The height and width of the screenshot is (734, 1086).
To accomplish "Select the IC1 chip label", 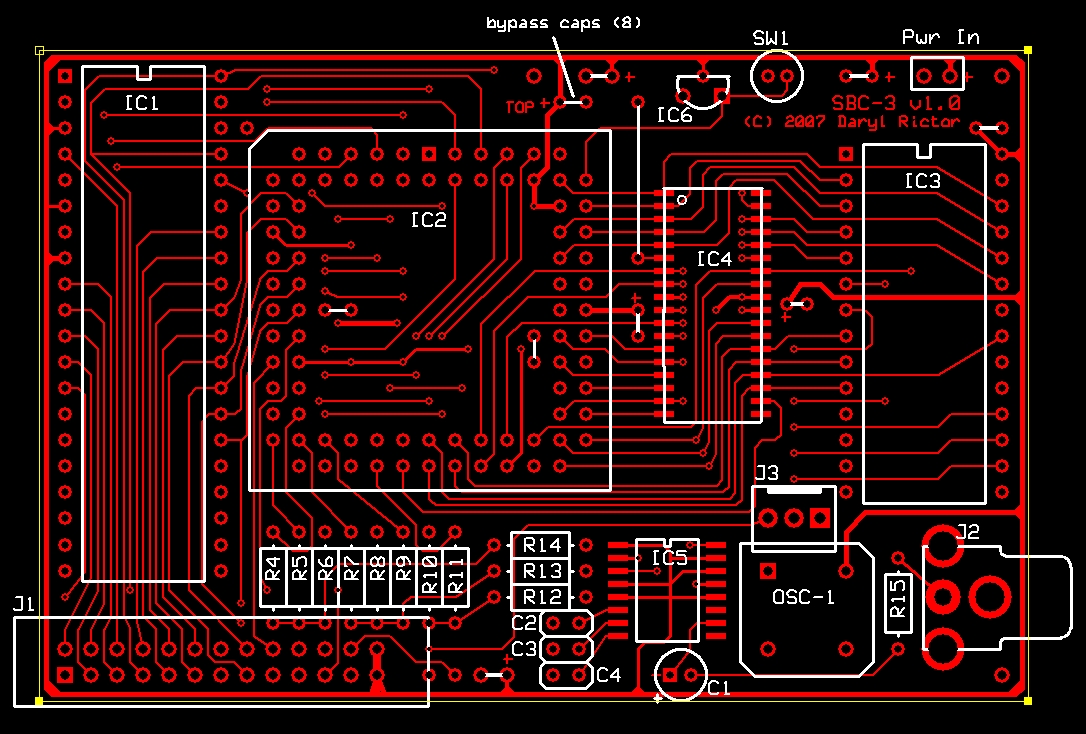I will (142, 103).
